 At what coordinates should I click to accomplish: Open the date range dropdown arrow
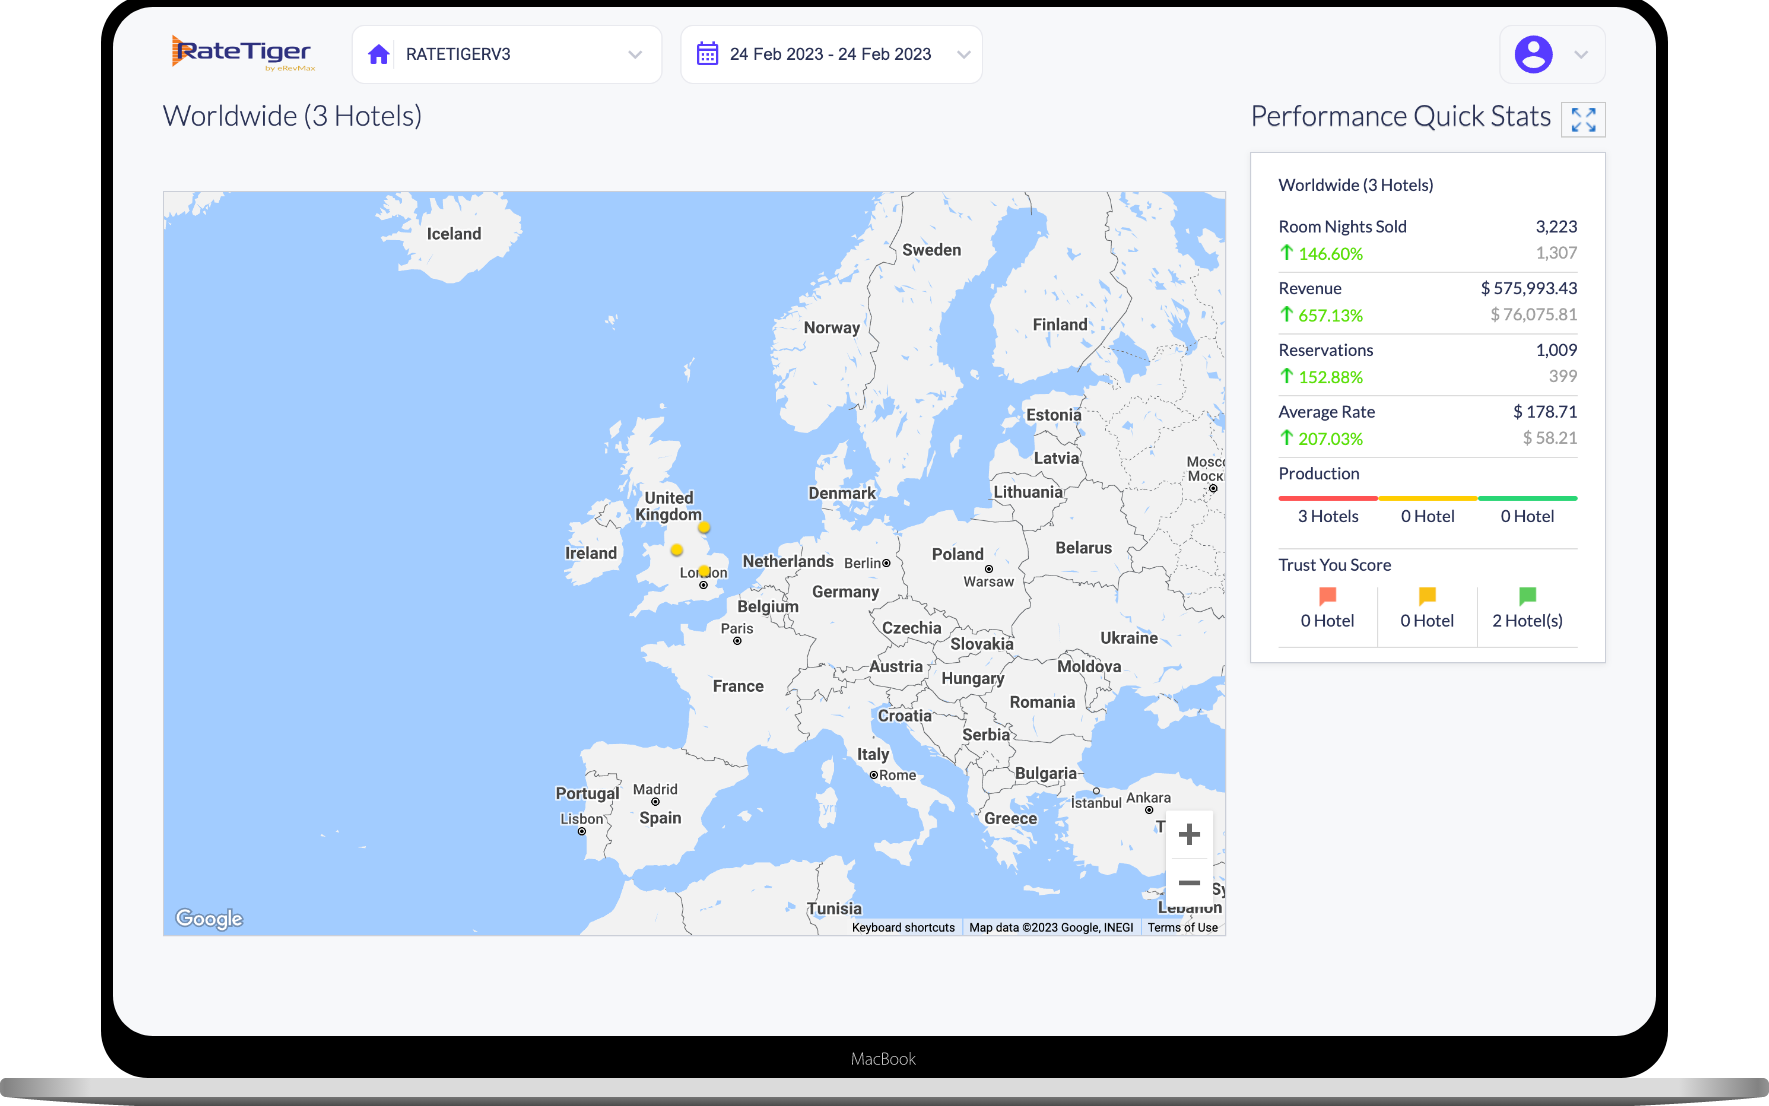click(963, 54)
